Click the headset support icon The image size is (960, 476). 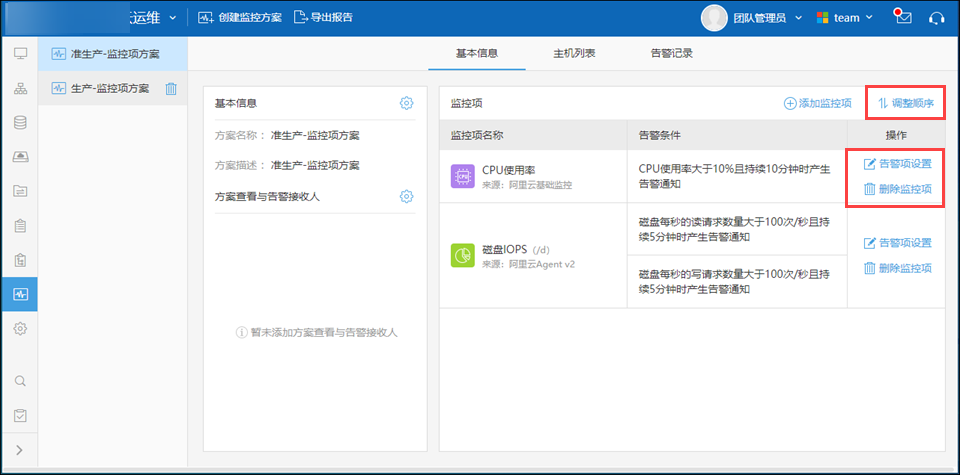936,18
